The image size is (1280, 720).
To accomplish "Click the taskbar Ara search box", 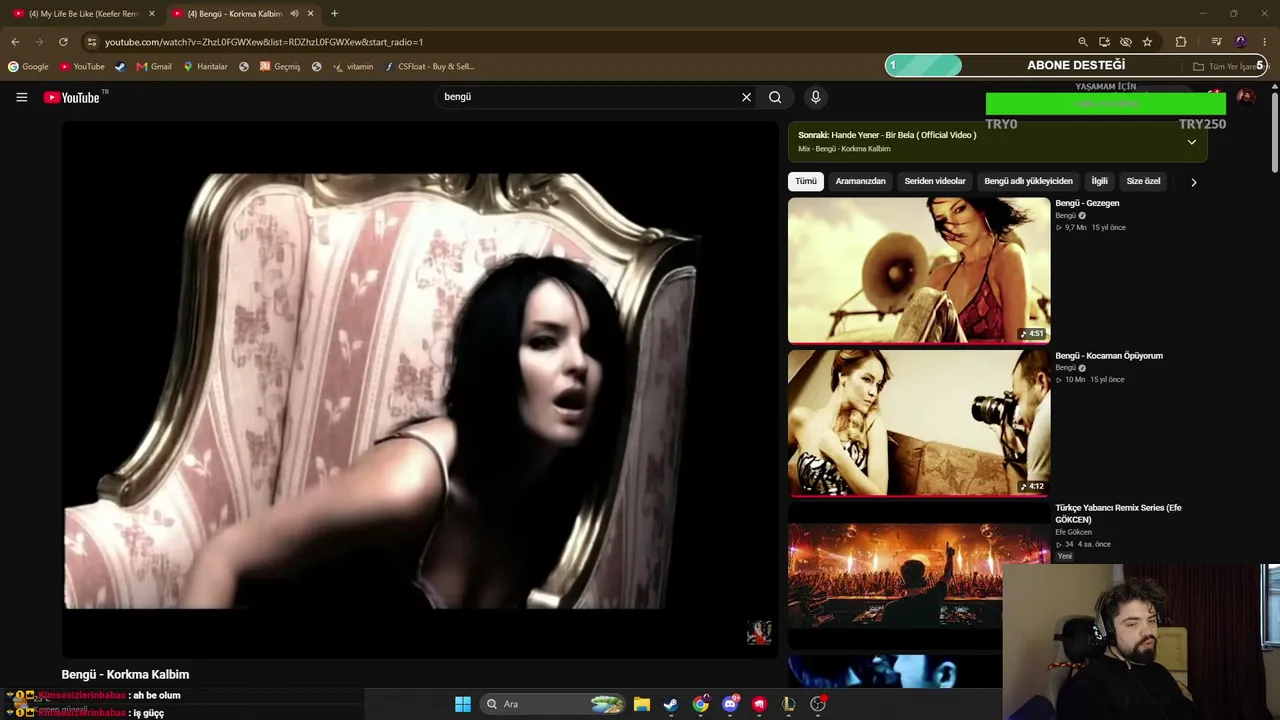I will [x=553, y=704].
